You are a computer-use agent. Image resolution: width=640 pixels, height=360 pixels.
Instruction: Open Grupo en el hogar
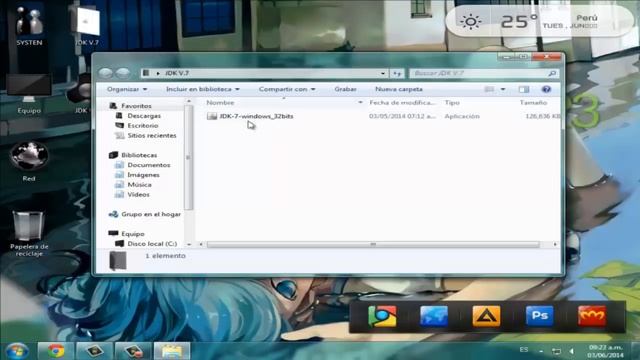pos(151,214)
